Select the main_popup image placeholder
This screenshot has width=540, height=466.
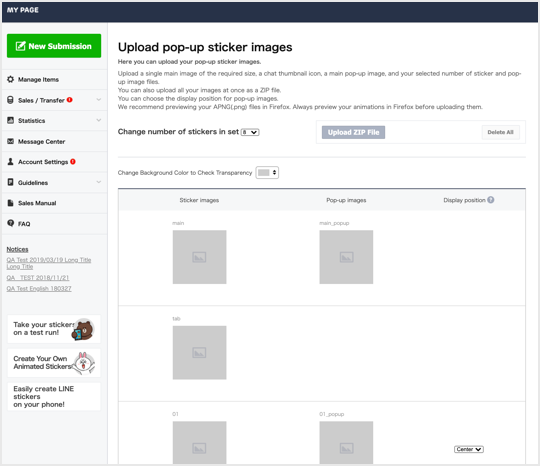tap(346, 257)
